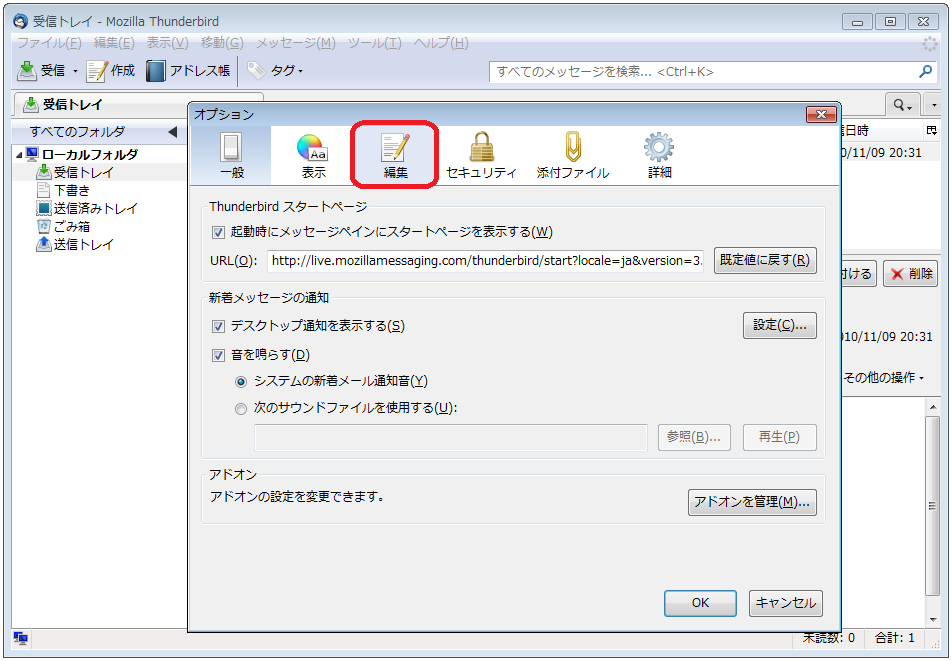952x661 pixels.
Task: Open the 一般 options panel
Action: 231,155
